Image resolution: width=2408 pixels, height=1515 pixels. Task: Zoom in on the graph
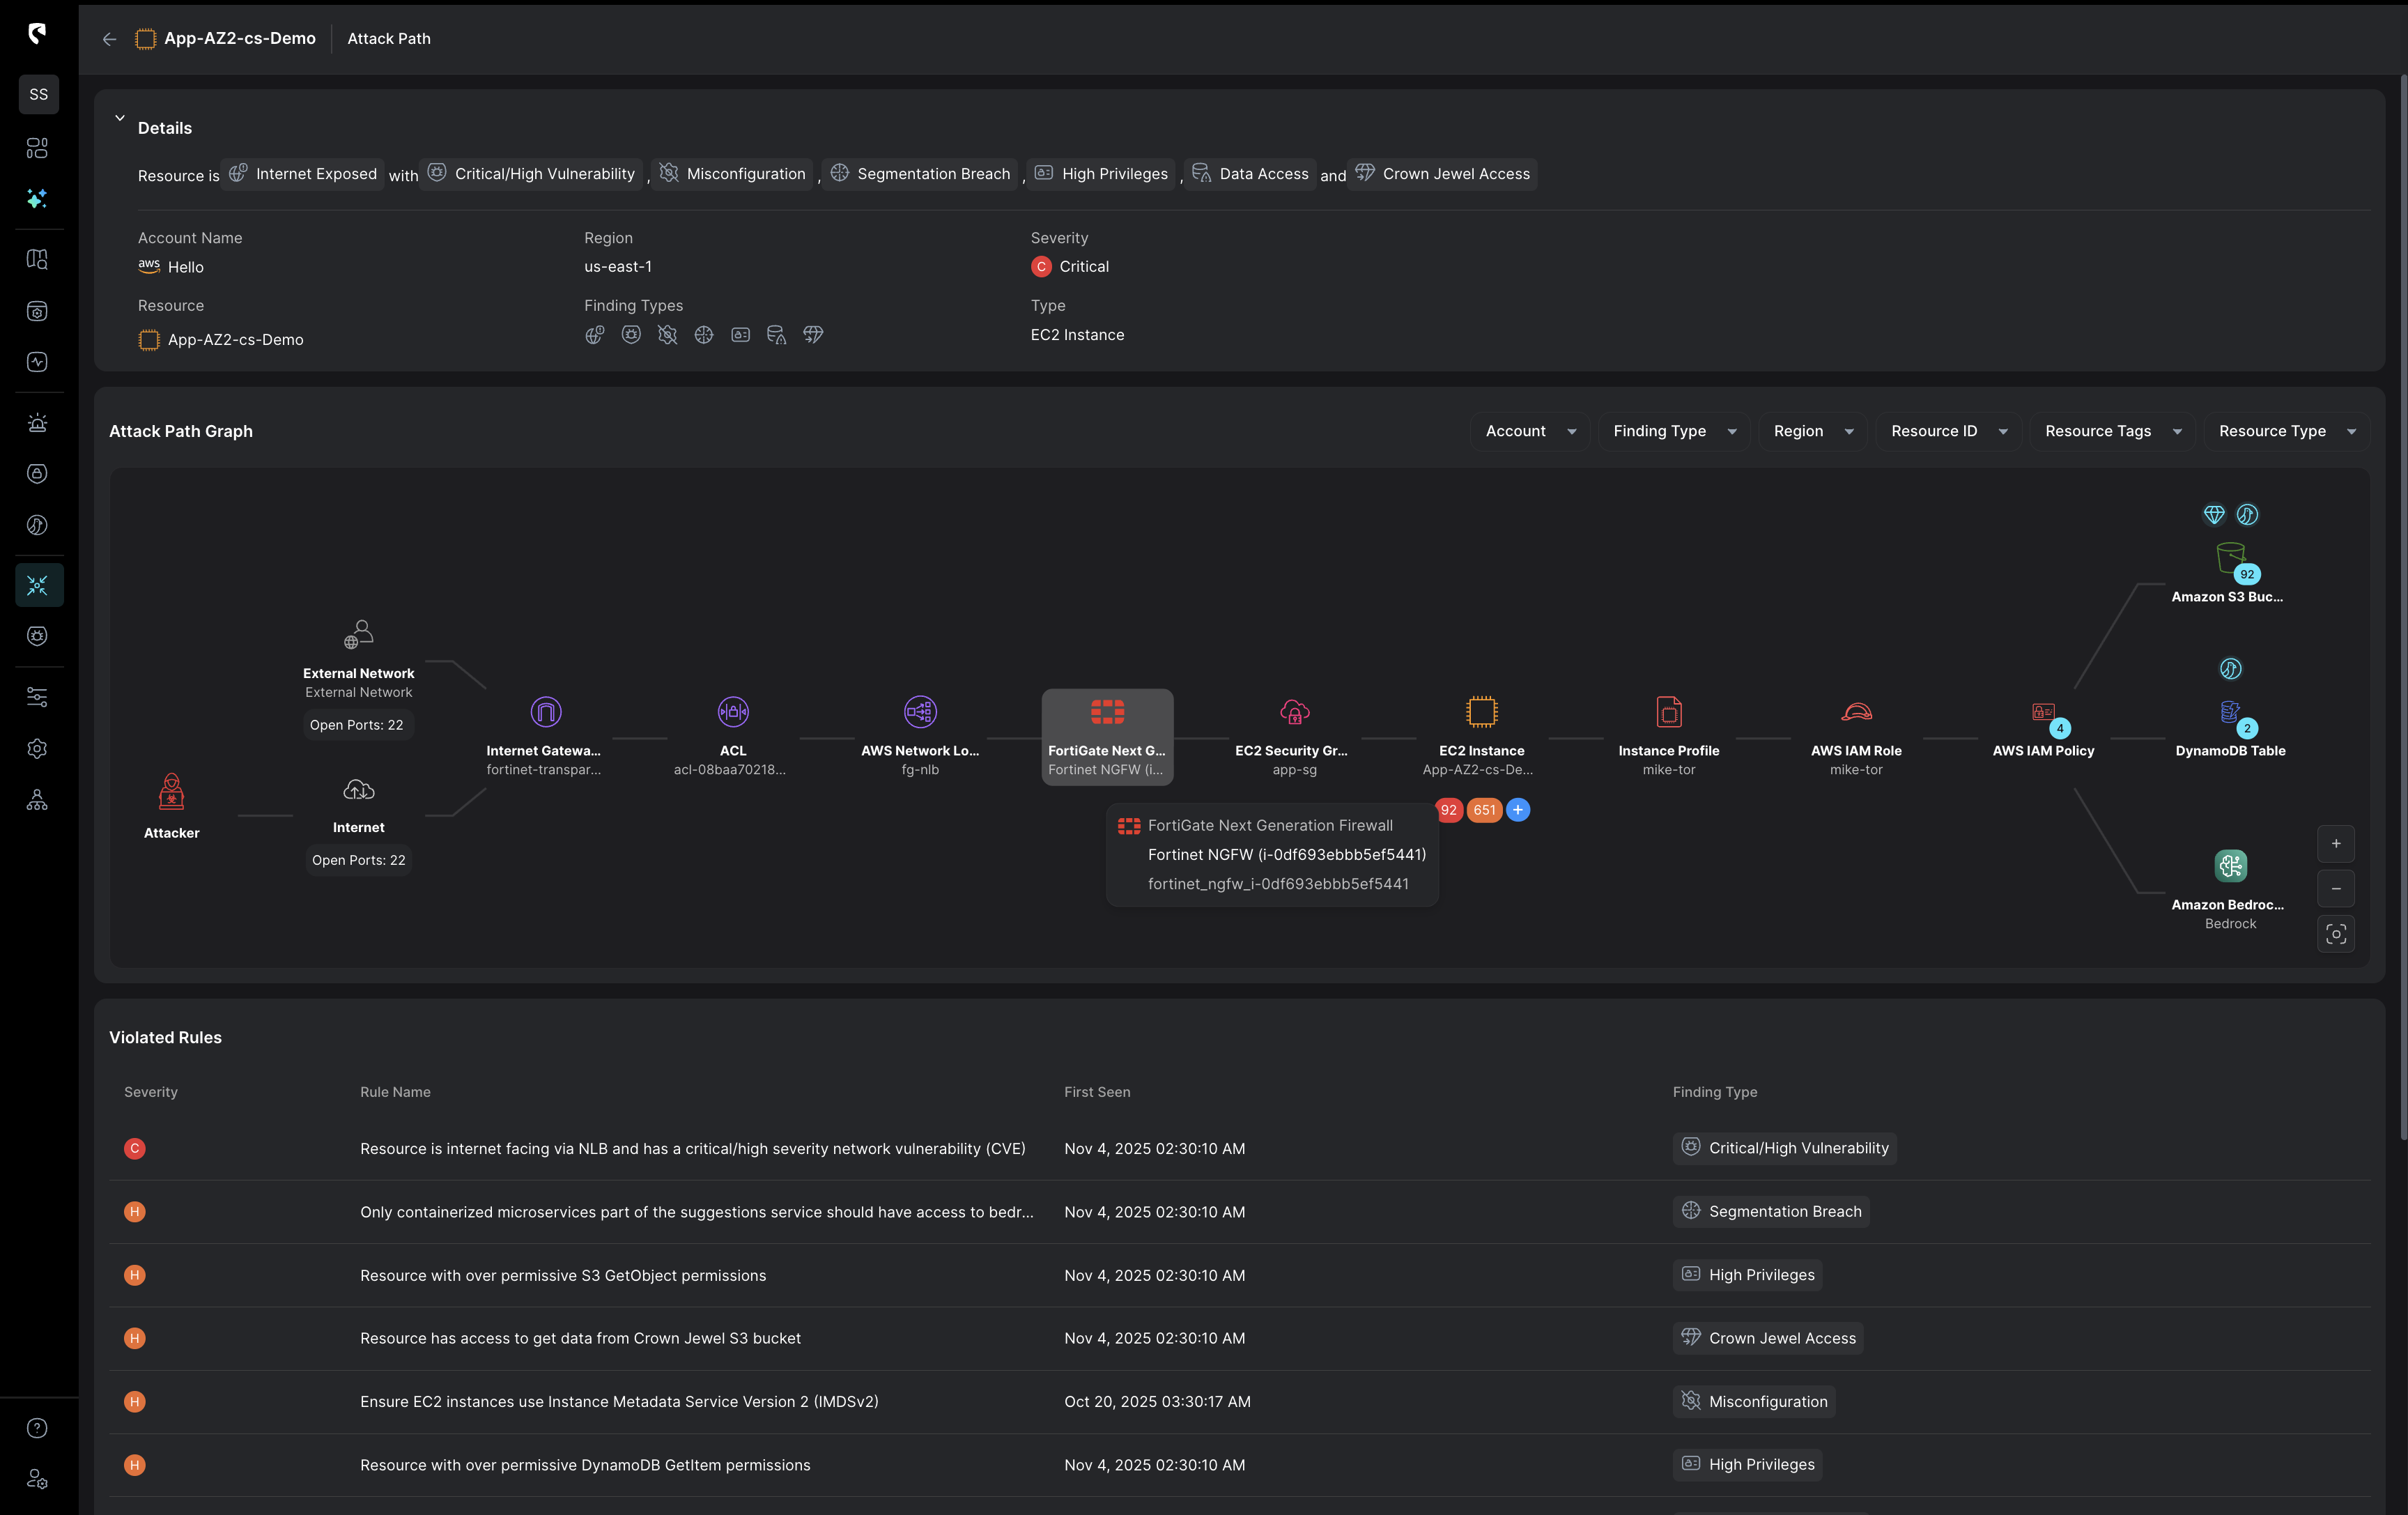coord(2336,844)
